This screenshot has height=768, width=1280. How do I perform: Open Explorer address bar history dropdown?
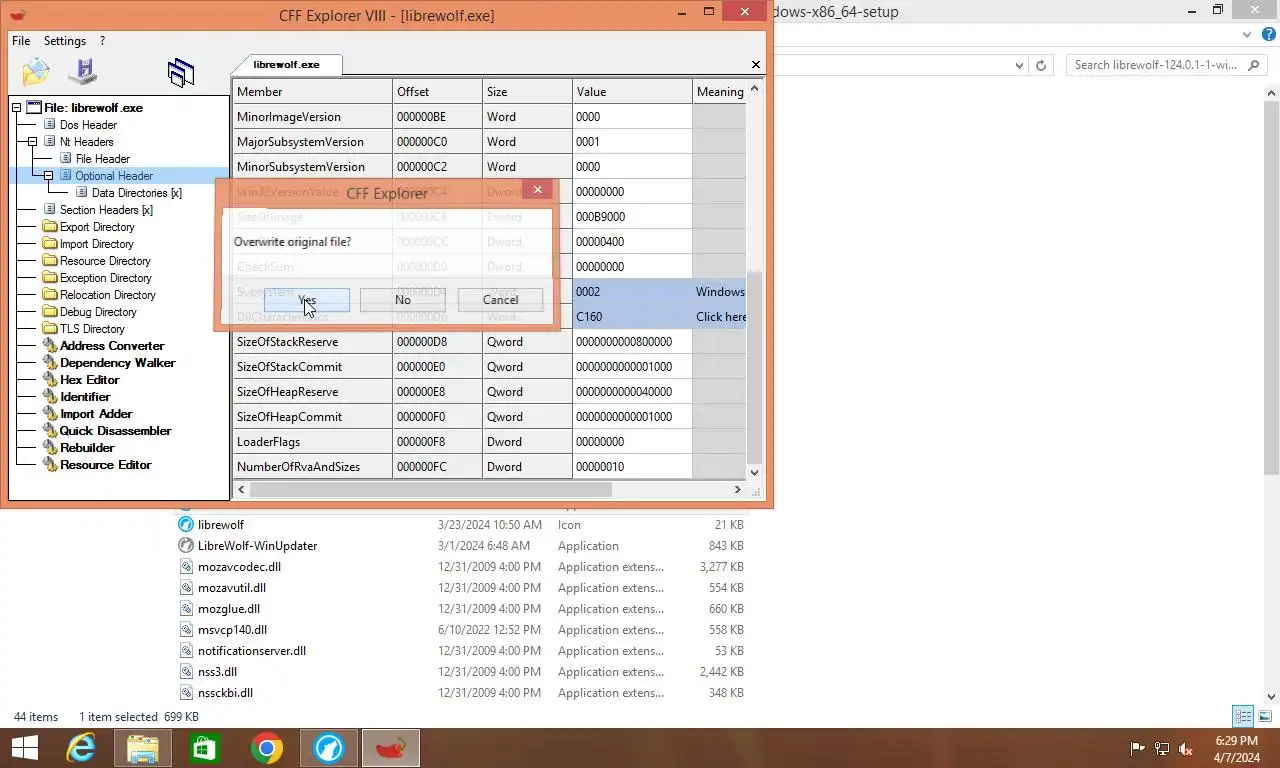coord(1020,65)
